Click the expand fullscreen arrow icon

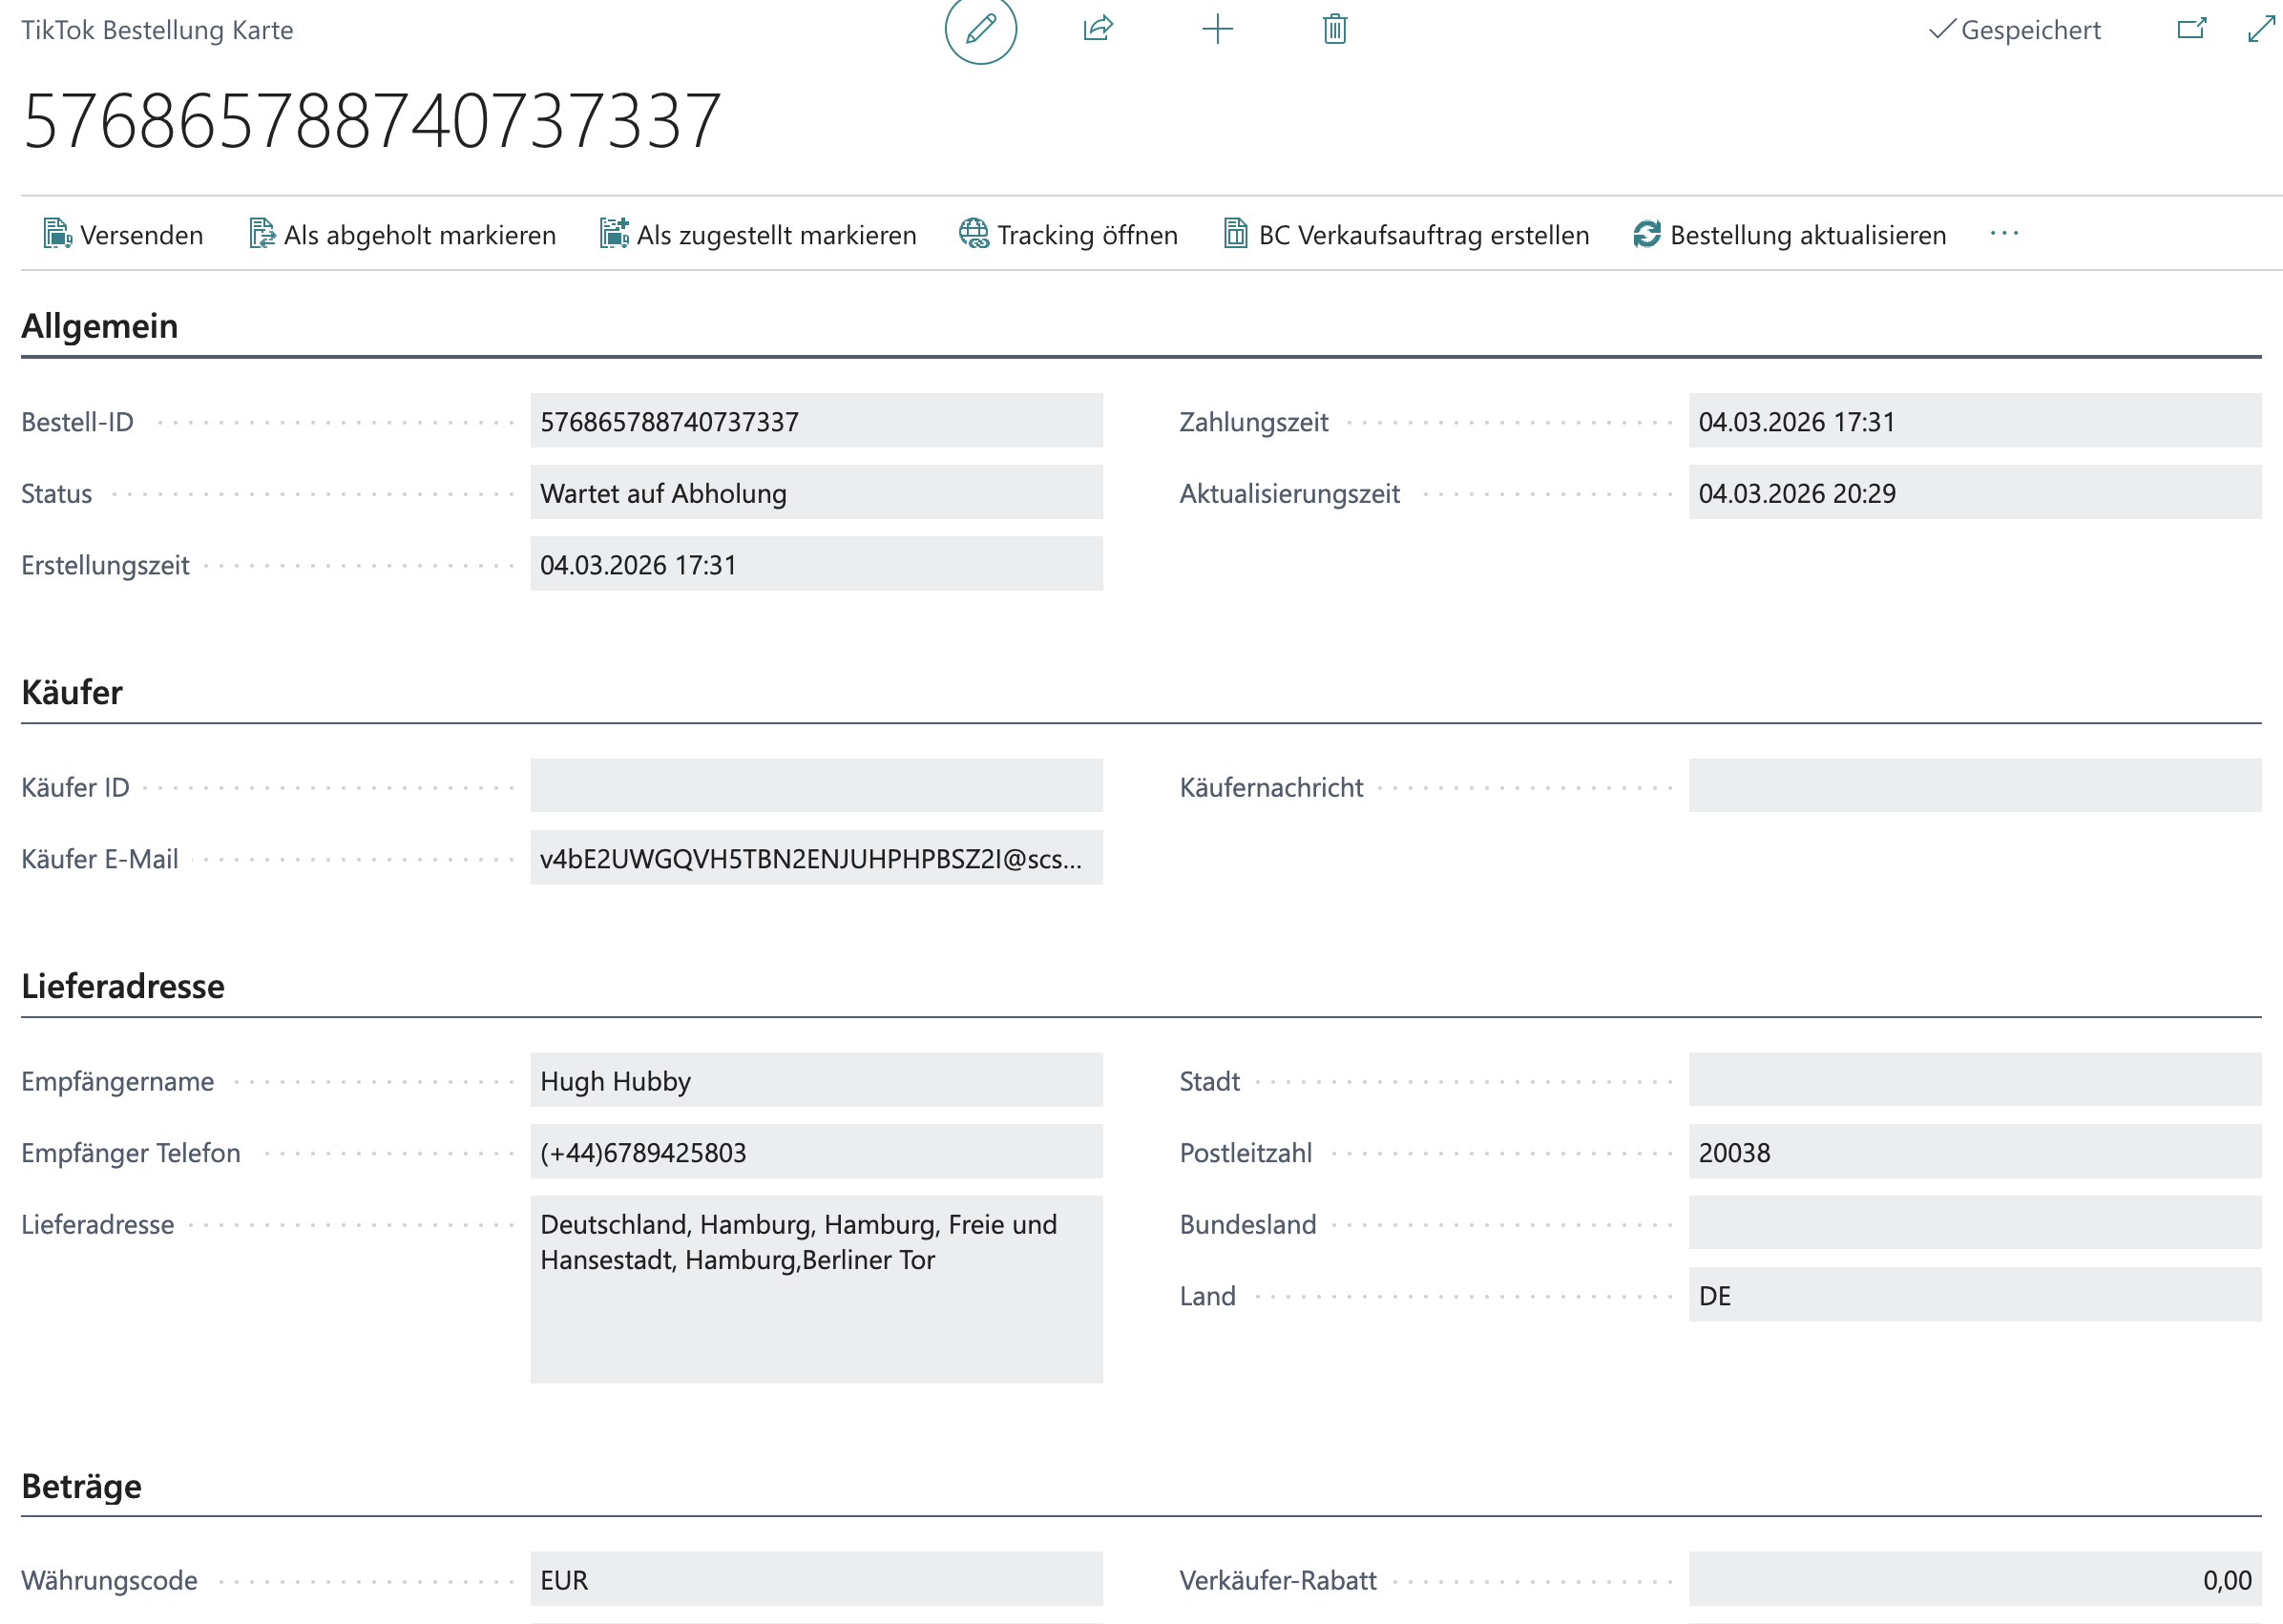[x=2260, y=29]
